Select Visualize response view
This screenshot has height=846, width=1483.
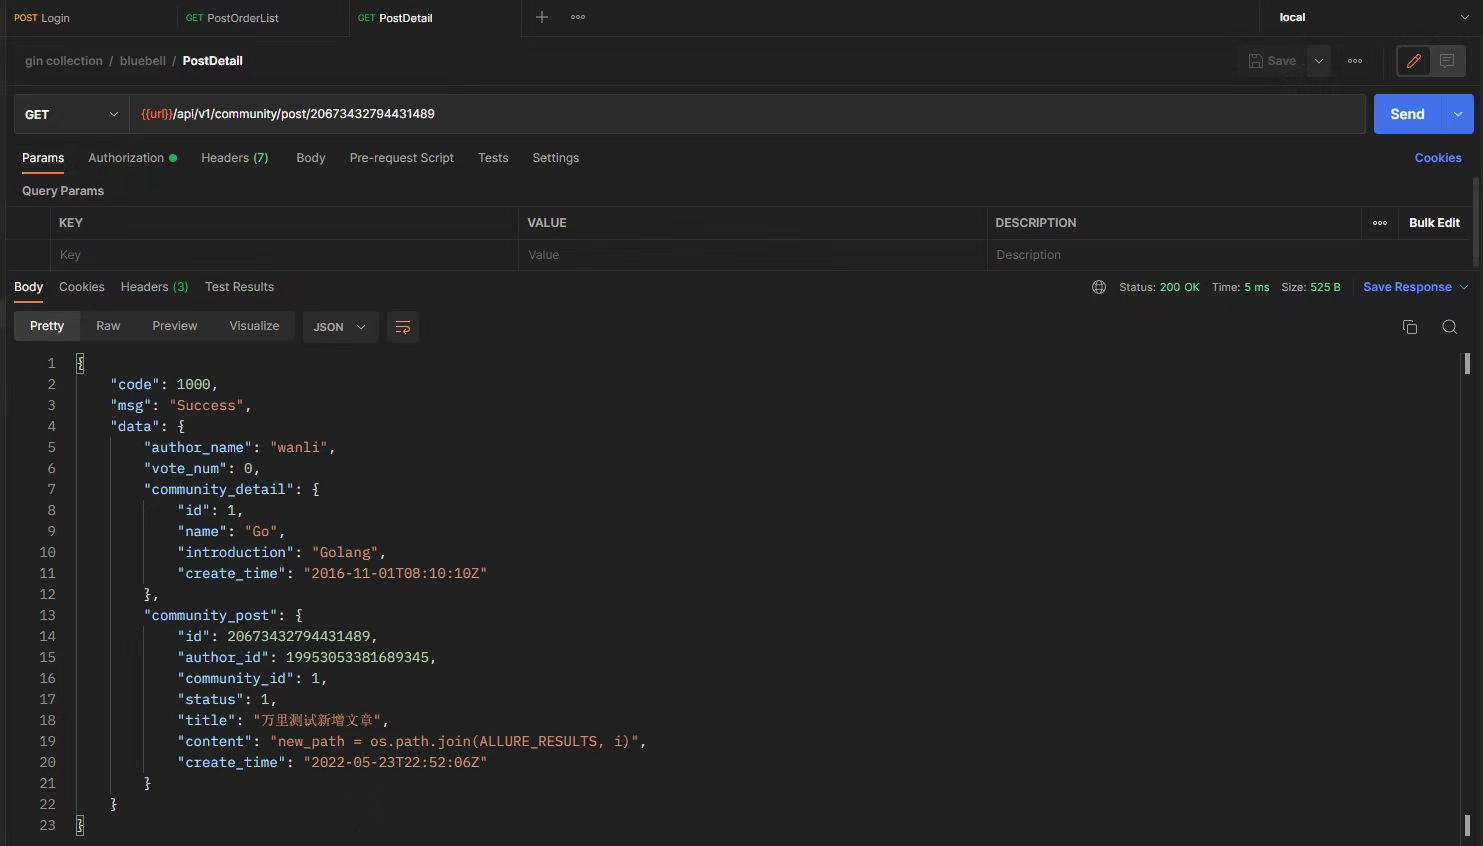coord(254,326)
